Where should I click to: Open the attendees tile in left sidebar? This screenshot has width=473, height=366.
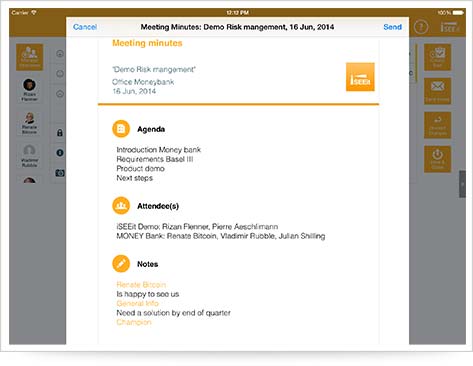(30, 57)
